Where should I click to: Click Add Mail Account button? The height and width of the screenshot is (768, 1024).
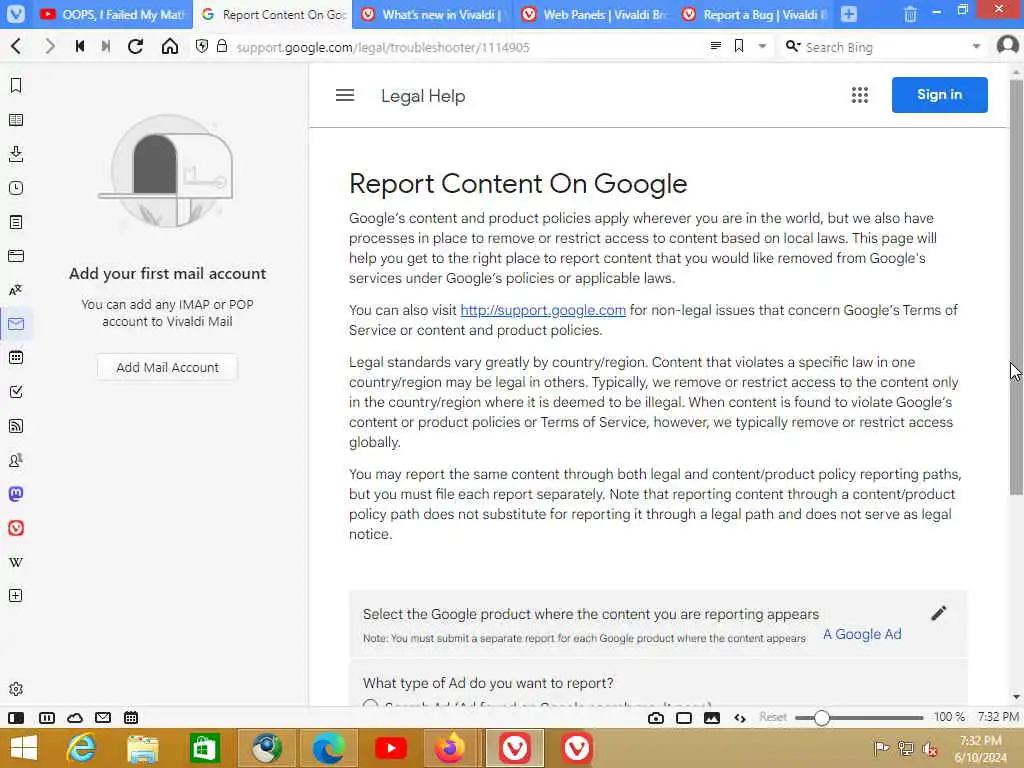click(x=167, y=368)
